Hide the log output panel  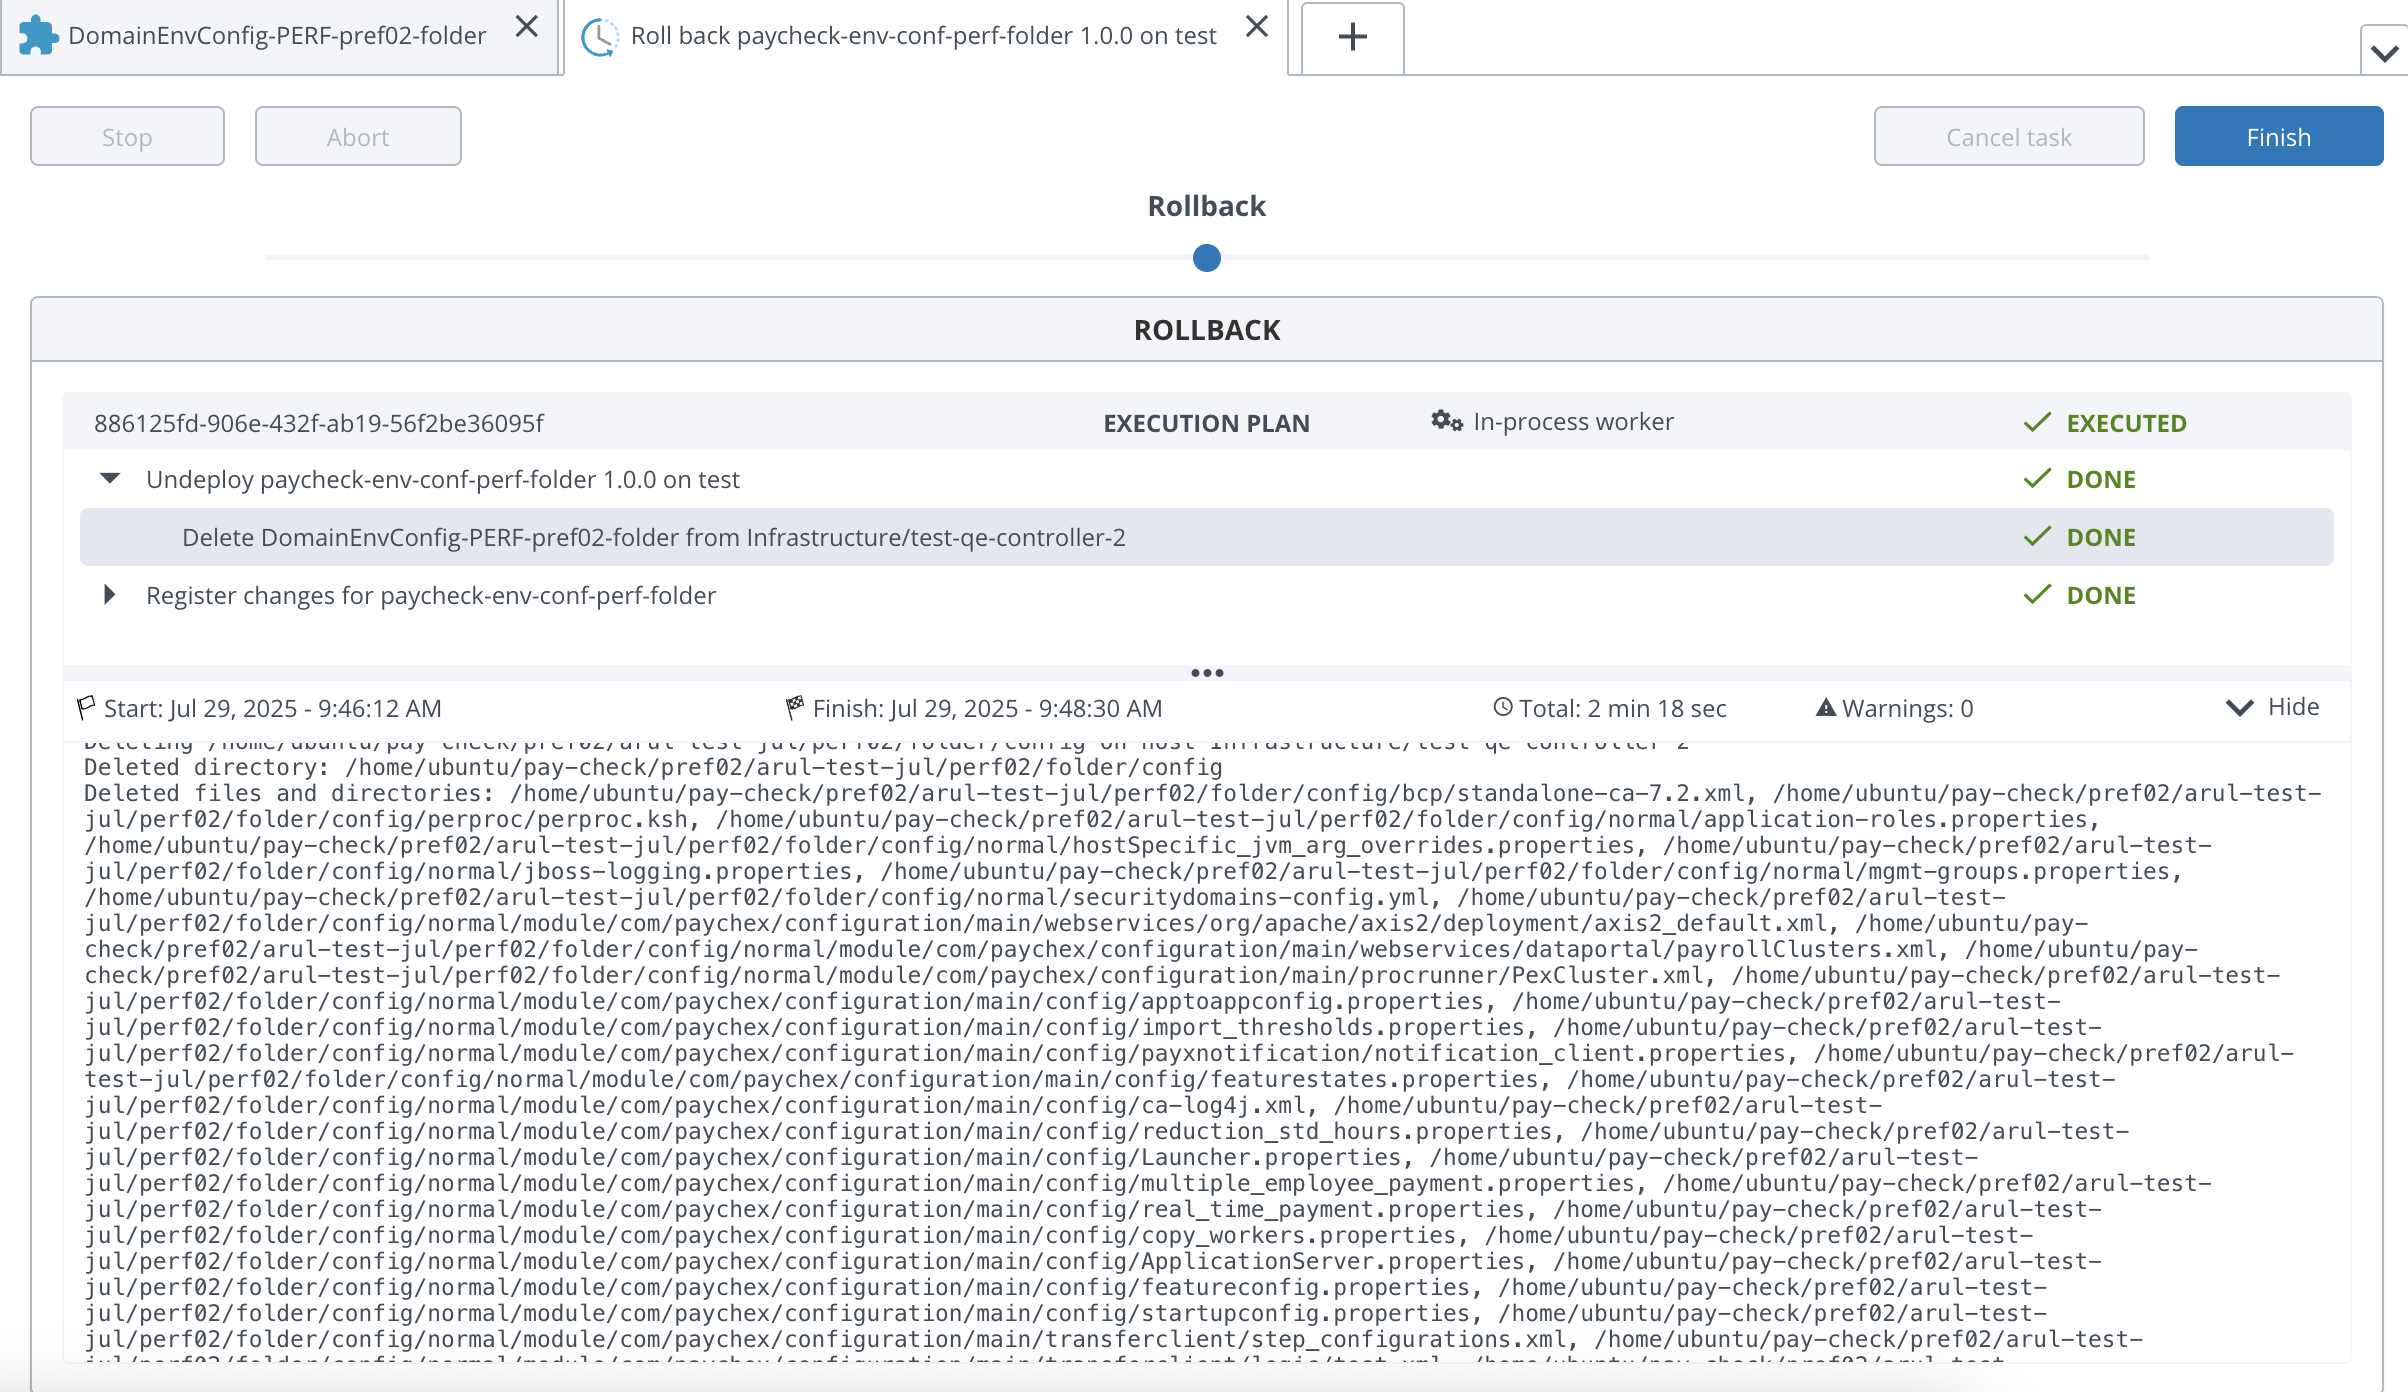coord(2272,707)
